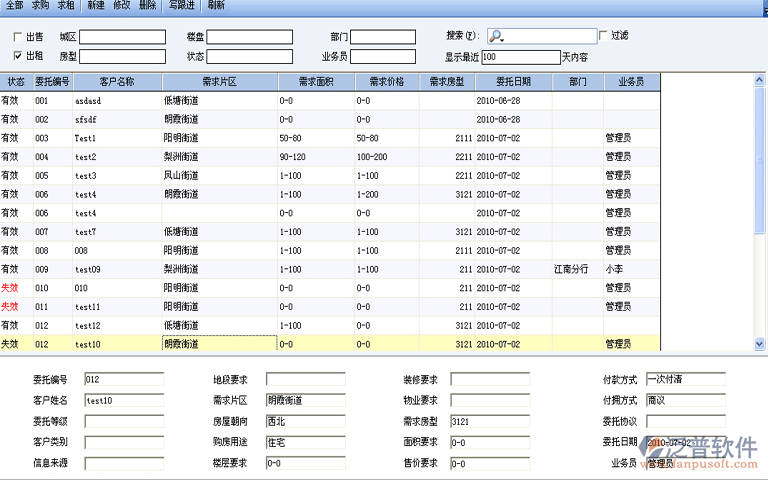Show all records with 全部 button
Image resolution: width=768 pixels, height=480 pixels.
tap(14, 6)
